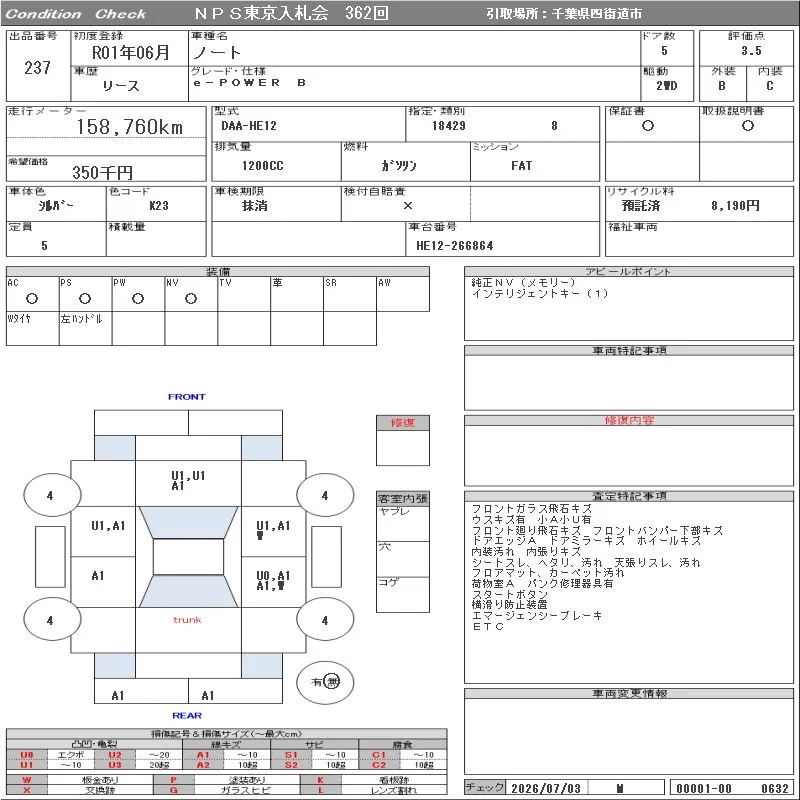Click the 'U0,A1 A1,W' door damage mark
Viewport: 800px width, 800px height.
273,581
